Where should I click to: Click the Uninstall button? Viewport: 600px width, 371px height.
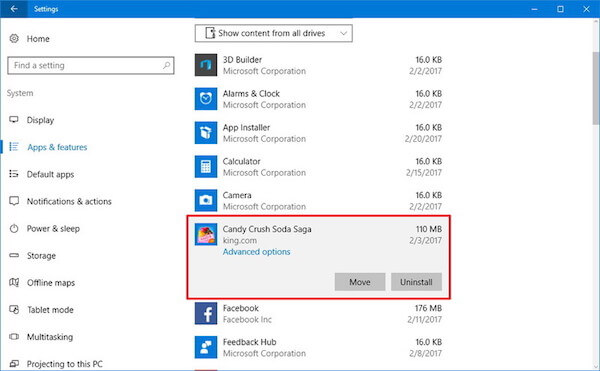416,282
